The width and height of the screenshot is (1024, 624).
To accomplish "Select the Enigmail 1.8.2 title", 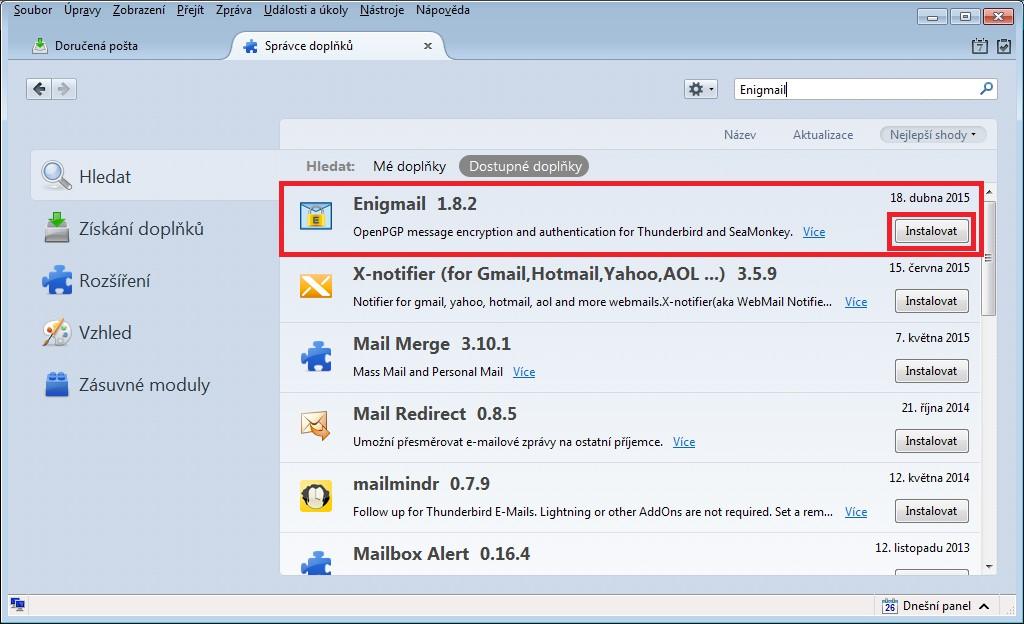I will pos(415,204).
